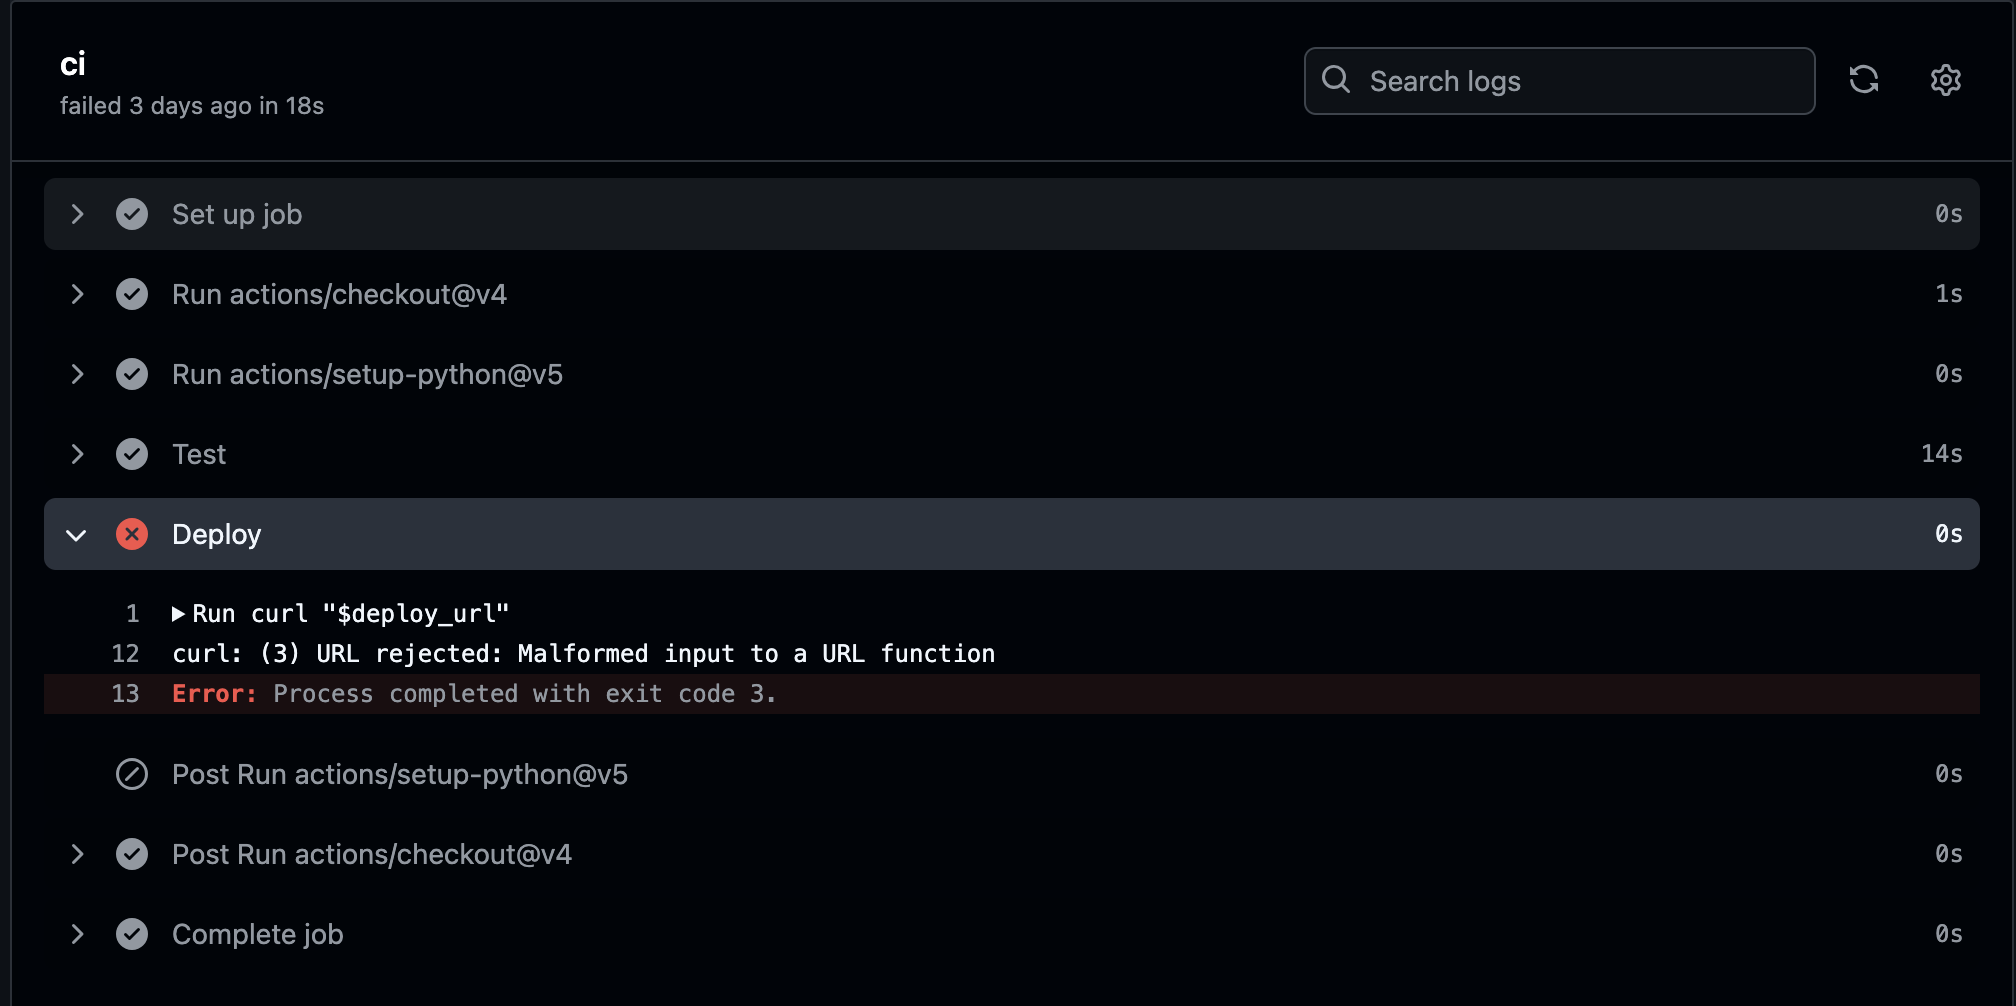
Task: Click the success check icon for Set up job
Action: [132, 214]
